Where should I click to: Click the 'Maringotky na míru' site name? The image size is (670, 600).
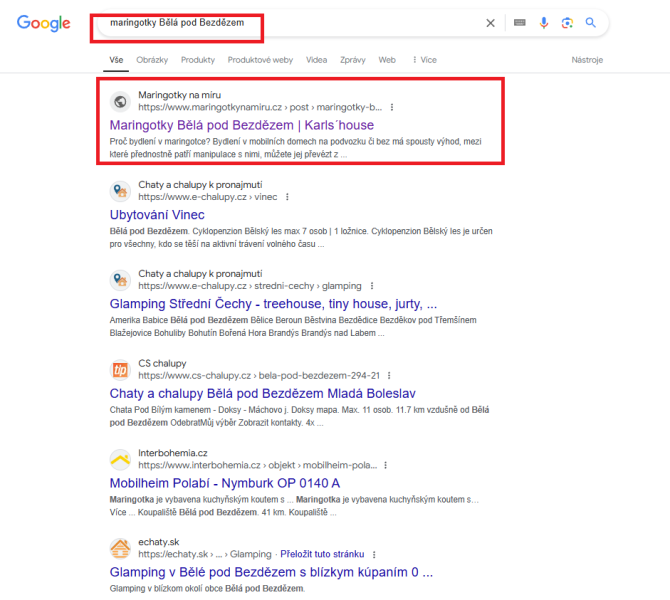coord(179,95)
